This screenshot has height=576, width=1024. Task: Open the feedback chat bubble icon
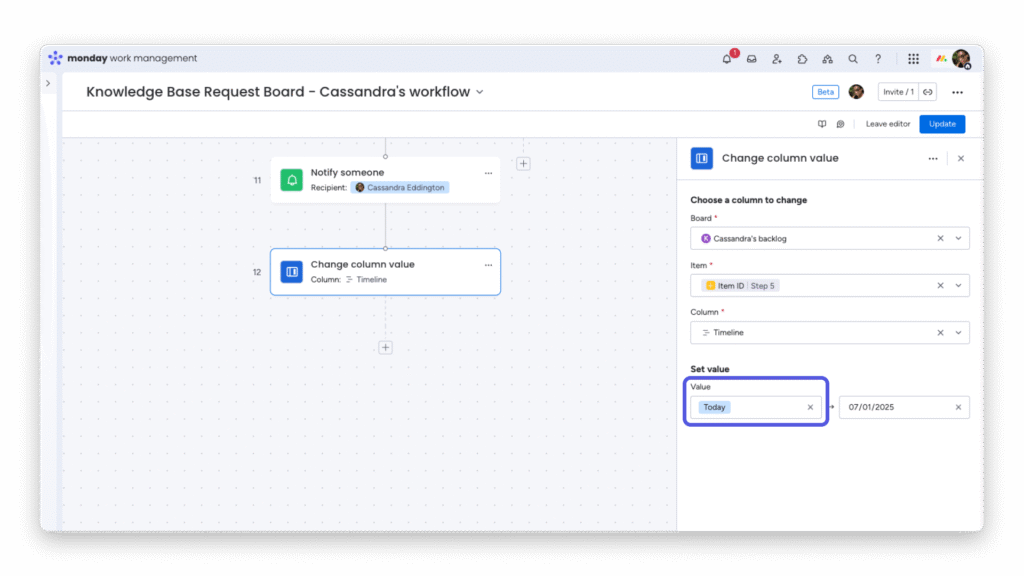point(840,124)
